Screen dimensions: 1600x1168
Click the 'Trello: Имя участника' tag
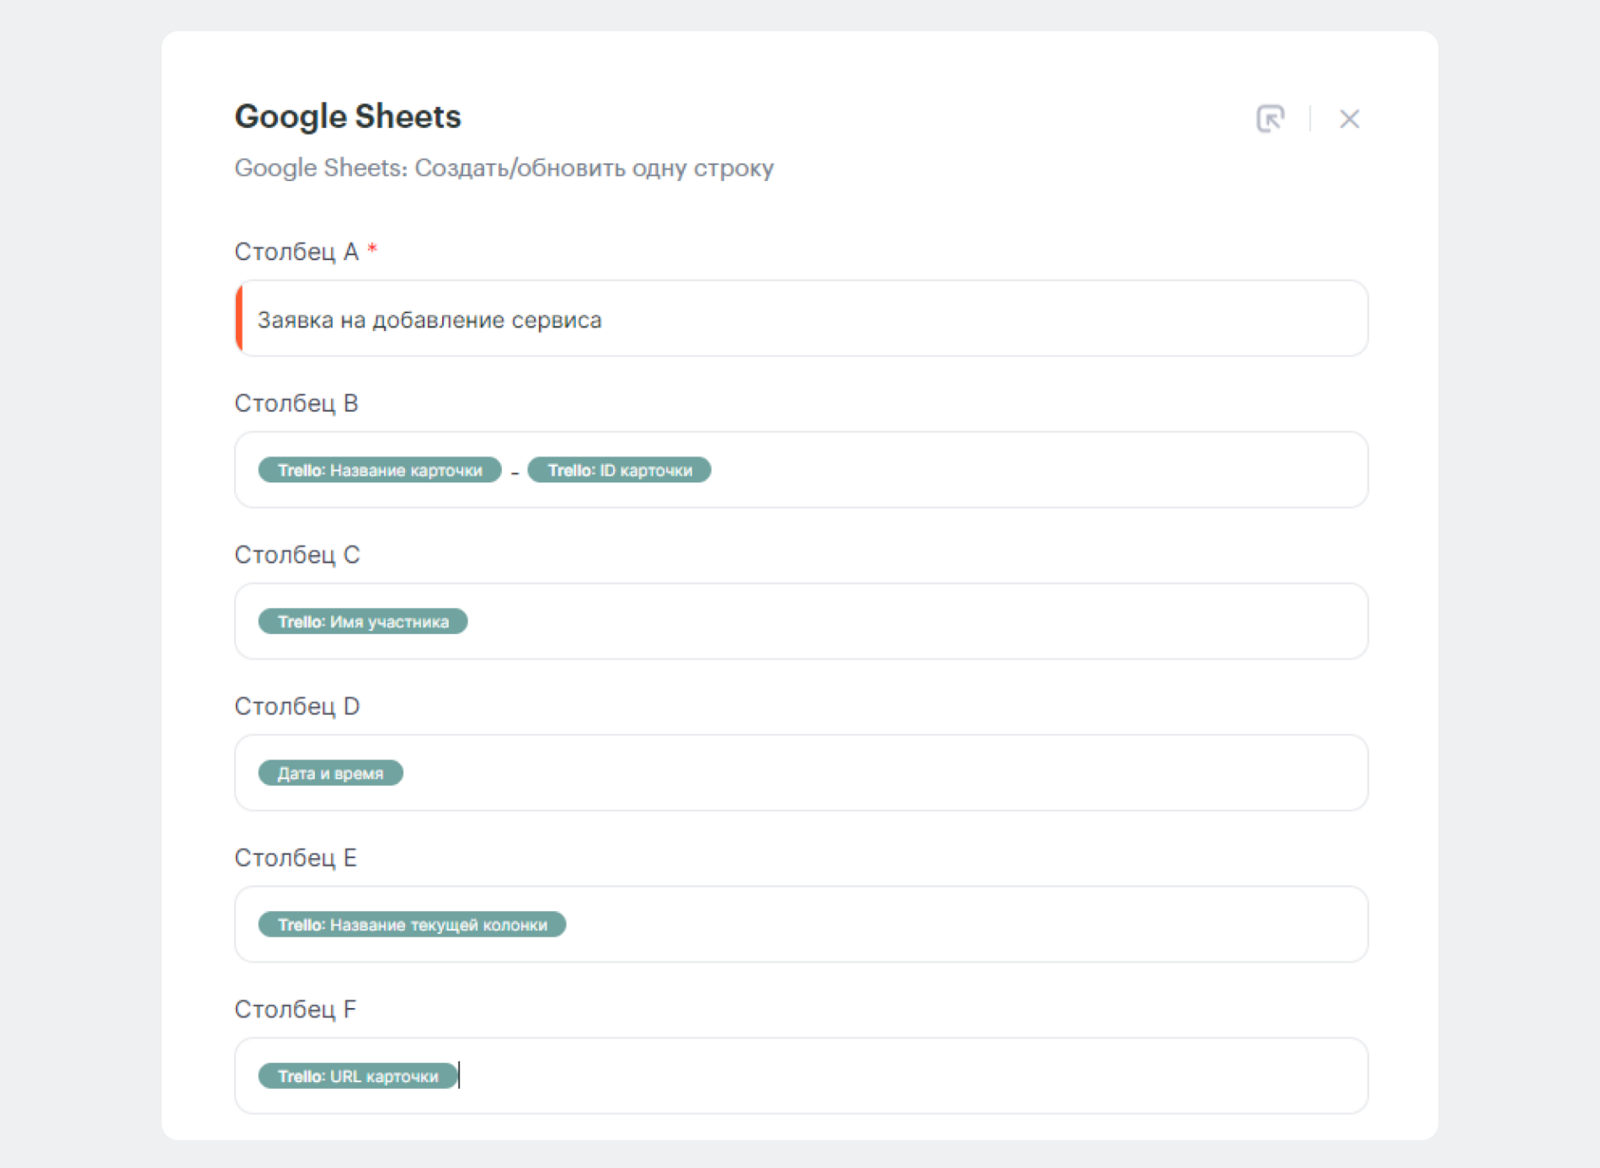click(363, 622)
